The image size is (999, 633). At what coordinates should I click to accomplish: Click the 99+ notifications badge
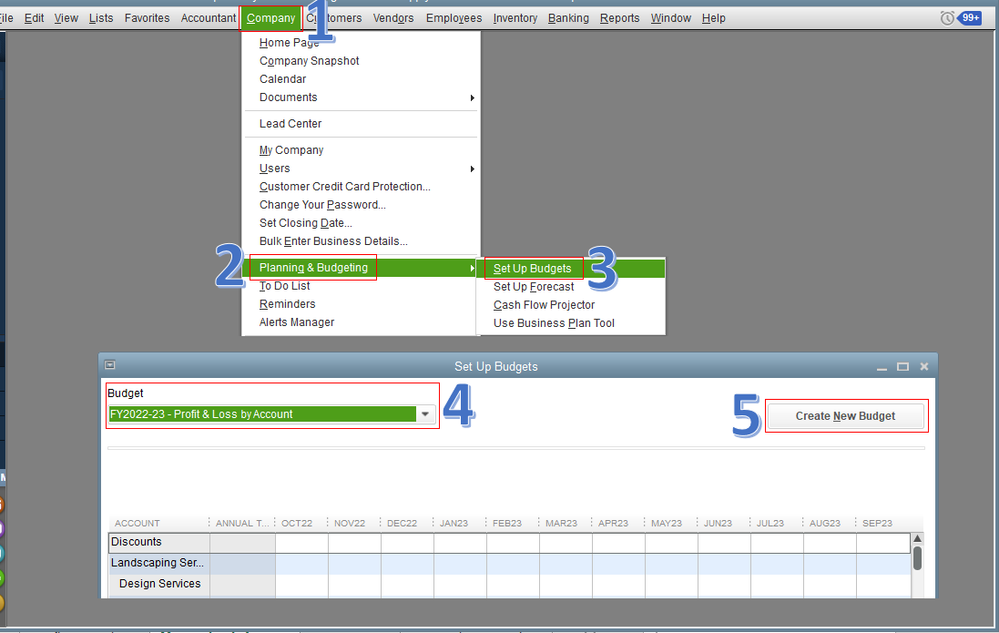(x=970, y=18)
